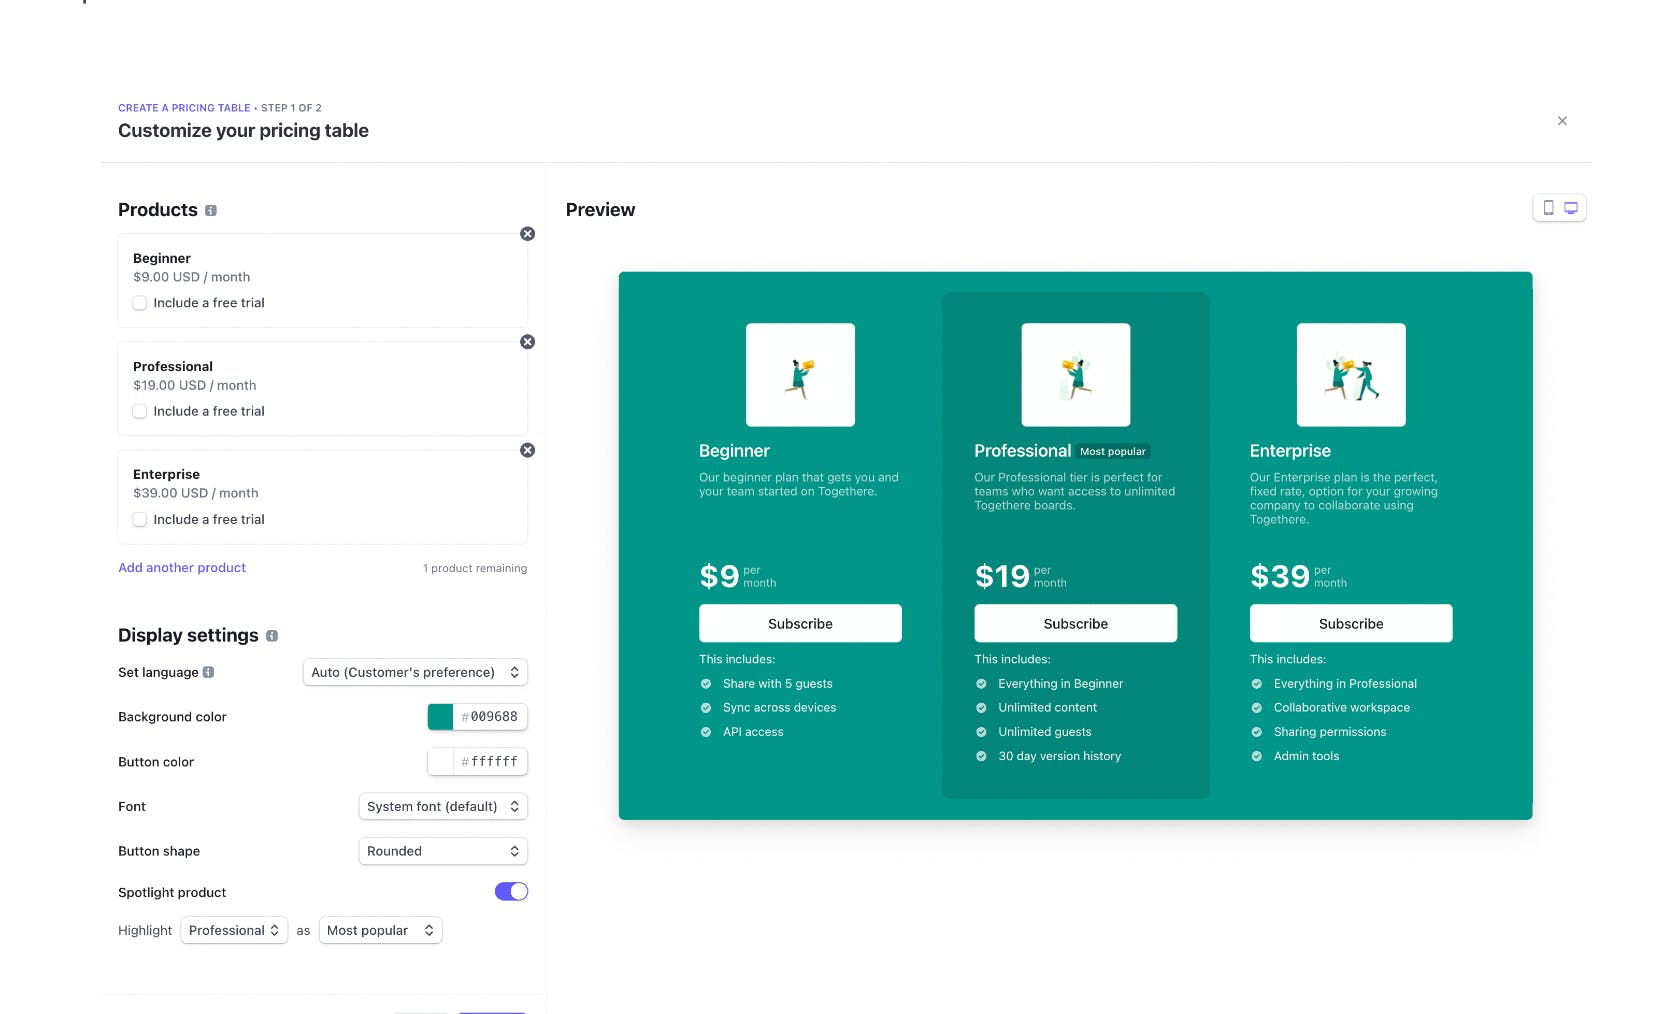The width and height of the screenshot is (1658, 1014).
Task: Check free trial for Enterprise
Action: click(140, 519)
